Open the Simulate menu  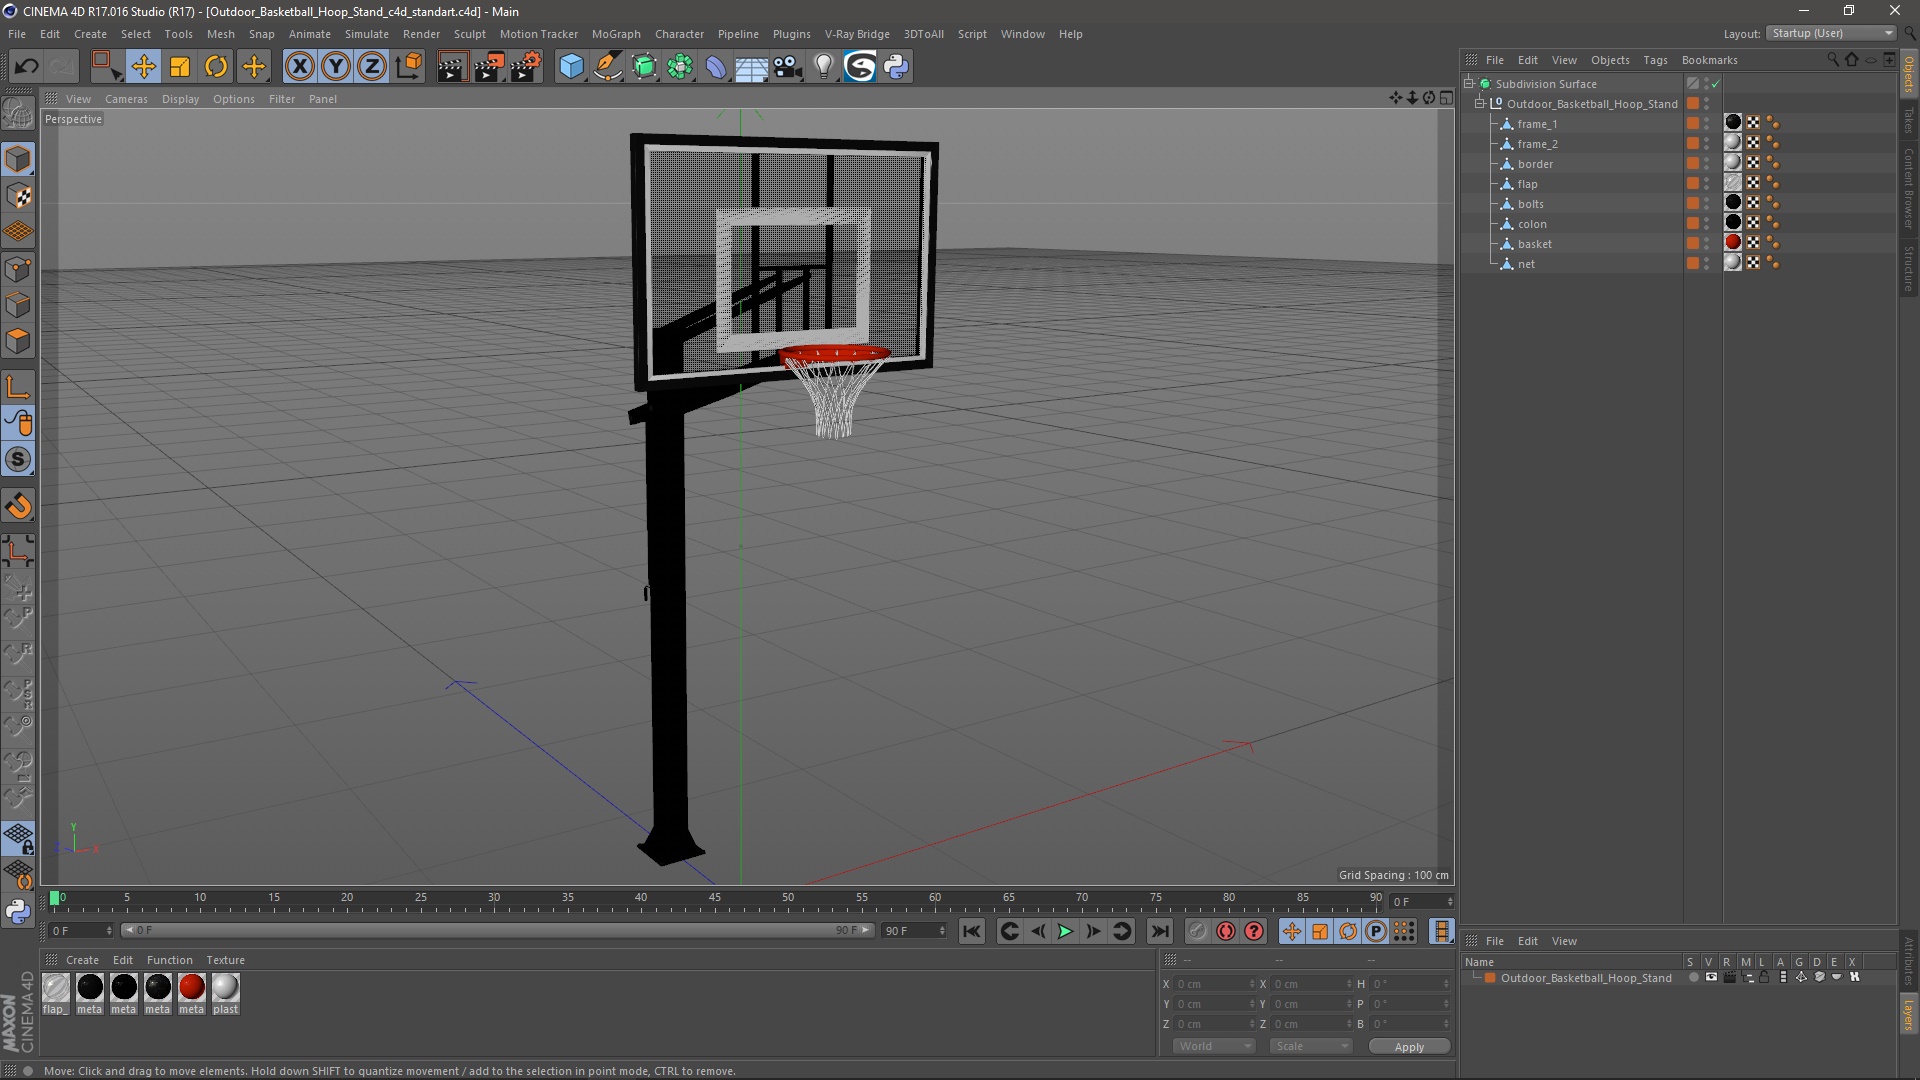pos(366,34)
